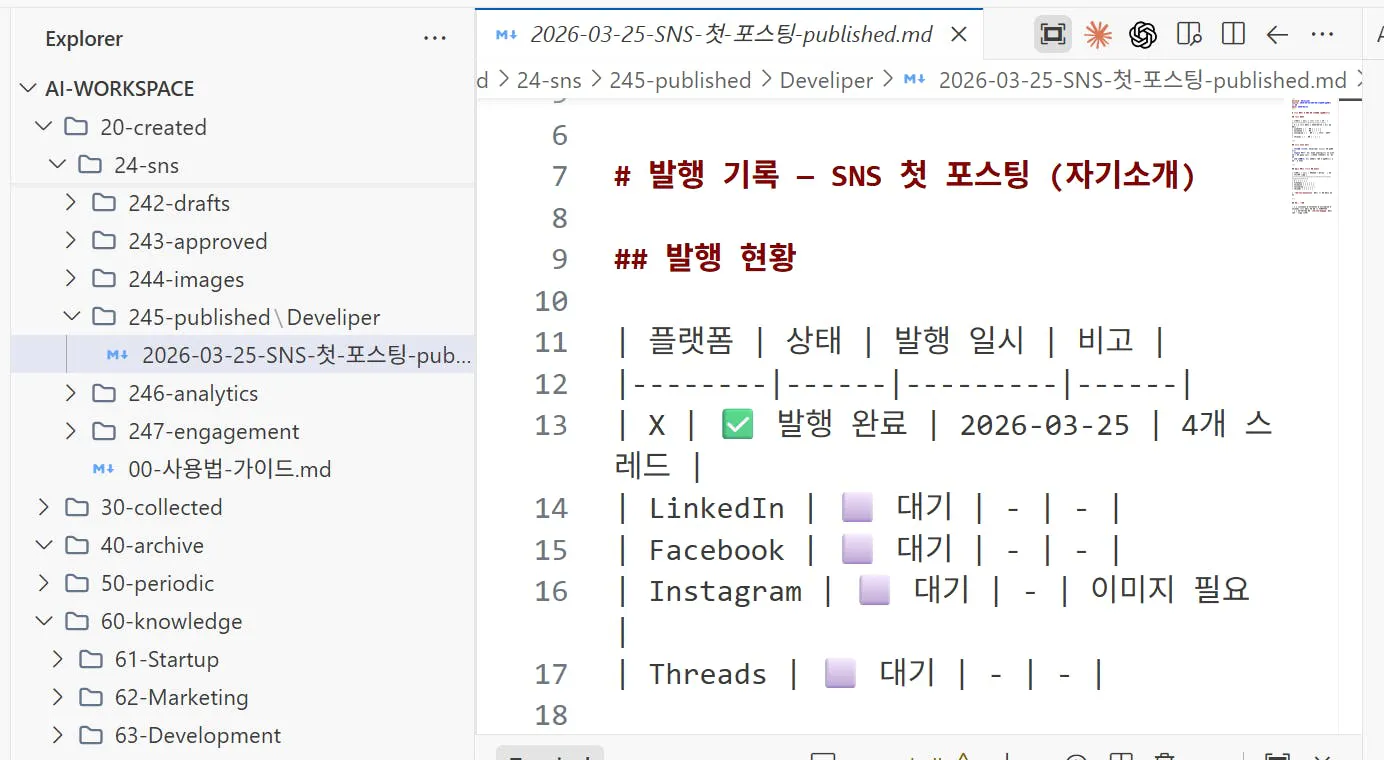The image size is (1384, 760).
Task: Toggle the centered layout mode icon
Action: (x=1052, y=33)
